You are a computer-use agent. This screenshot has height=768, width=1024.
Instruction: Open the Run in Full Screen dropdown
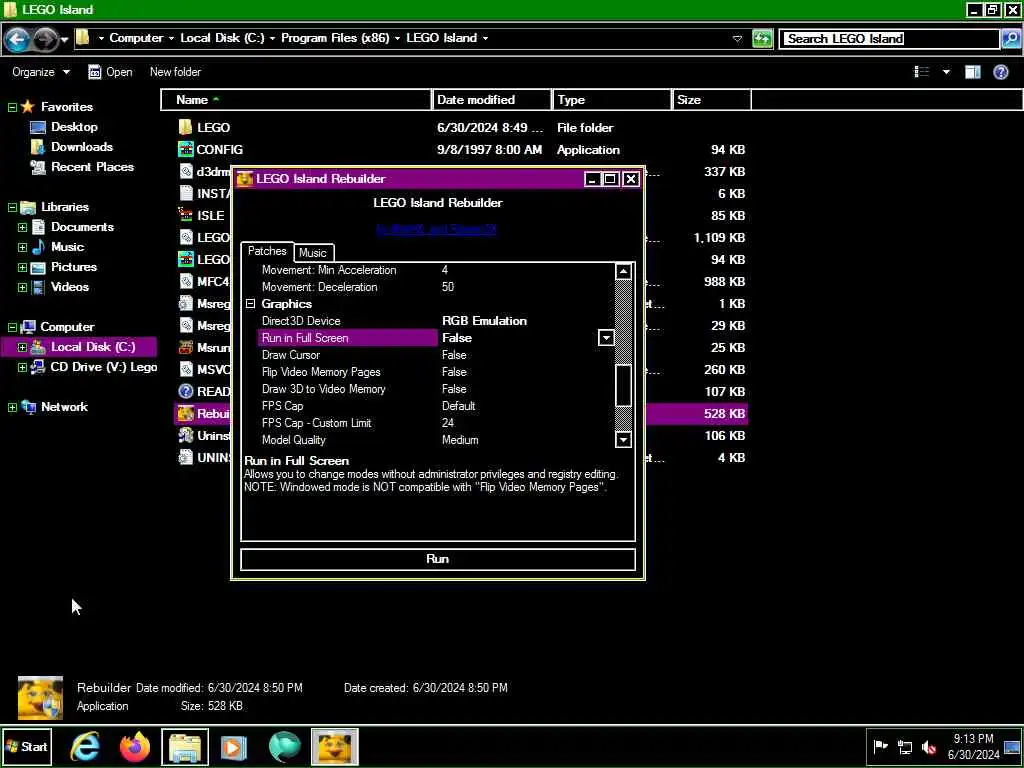[606, 338]
